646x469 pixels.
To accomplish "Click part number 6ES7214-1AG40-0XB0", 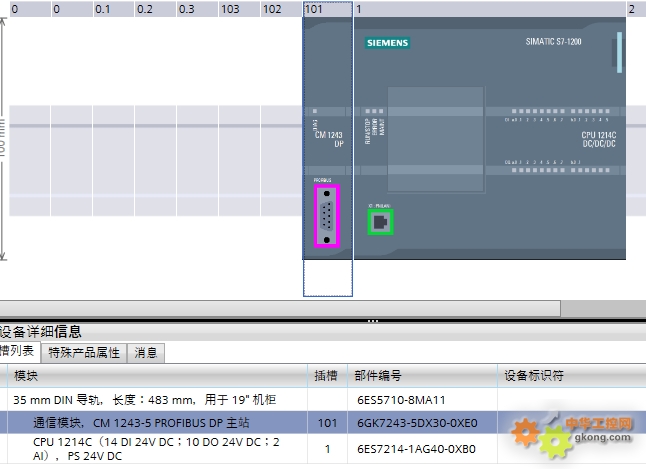I will (416, 449).
